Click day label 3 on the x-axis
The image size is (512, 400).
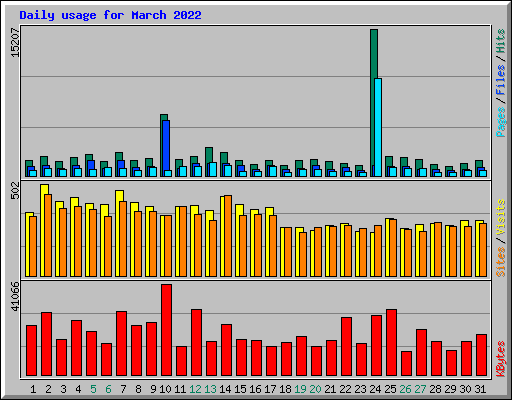coord(63,389)
